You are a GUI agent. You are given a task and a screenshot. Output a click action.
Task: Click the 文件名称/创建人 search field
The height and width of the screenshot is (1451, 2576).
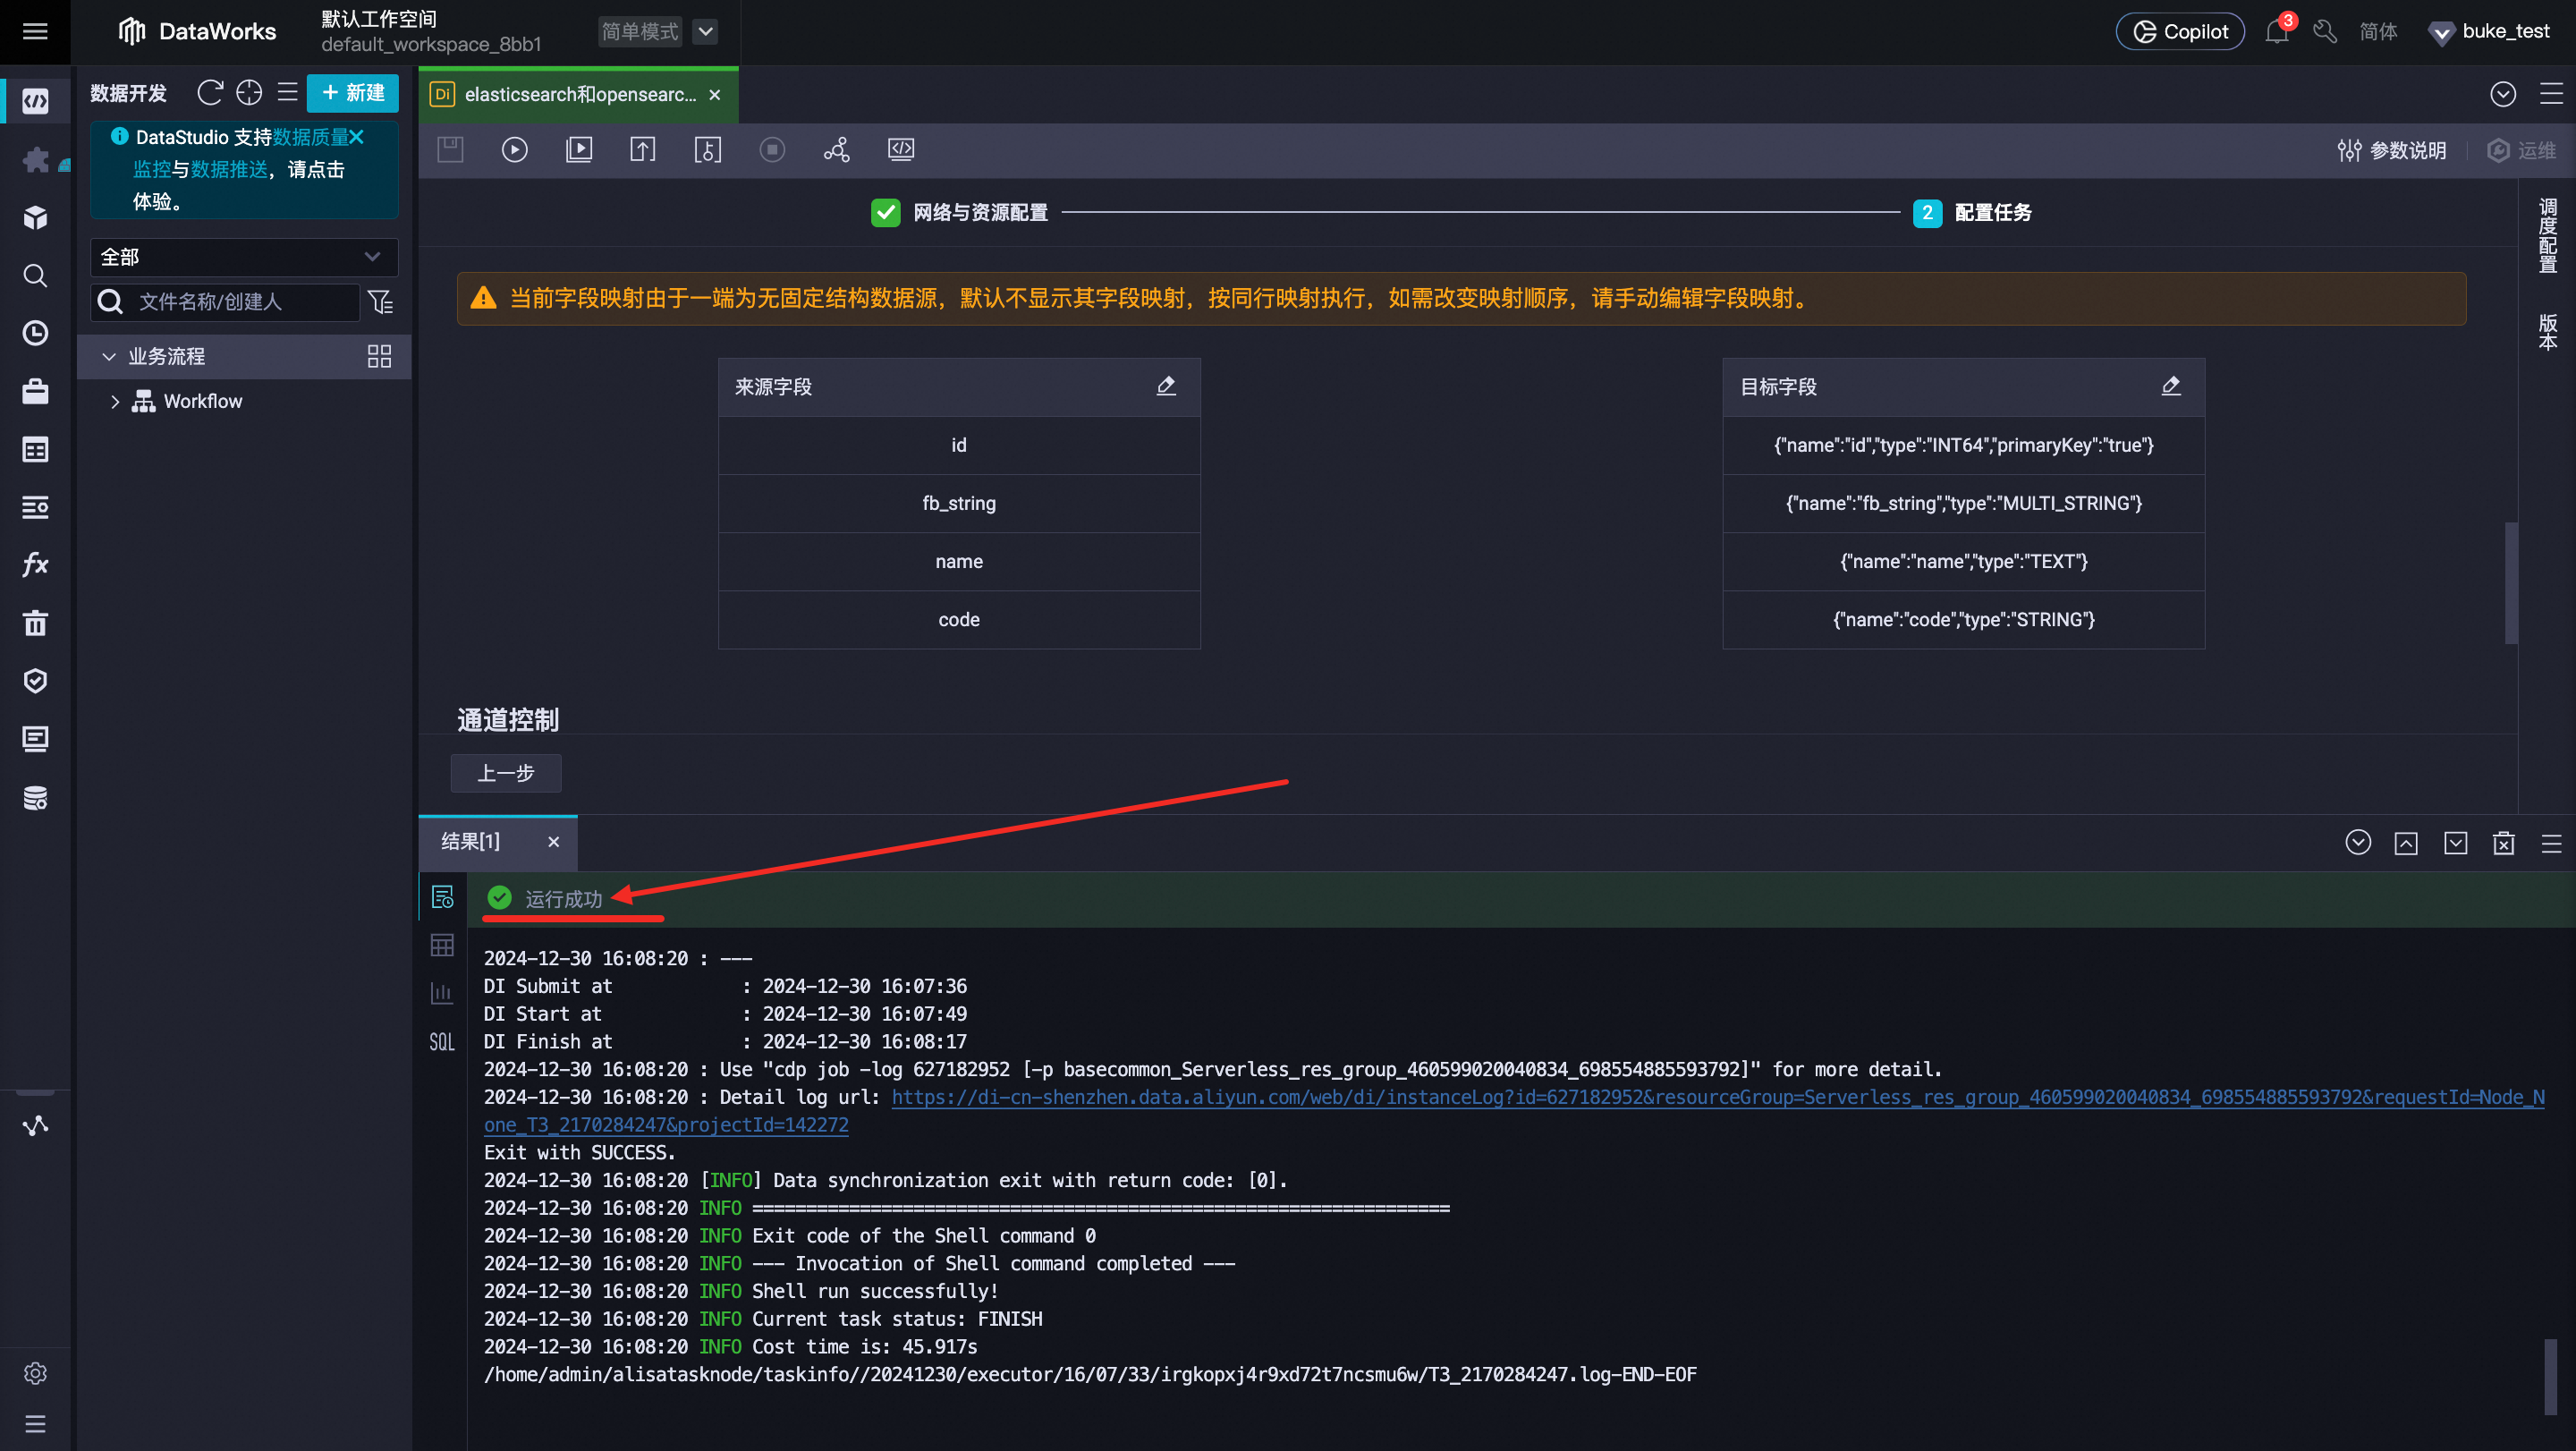tap(225, 301)
